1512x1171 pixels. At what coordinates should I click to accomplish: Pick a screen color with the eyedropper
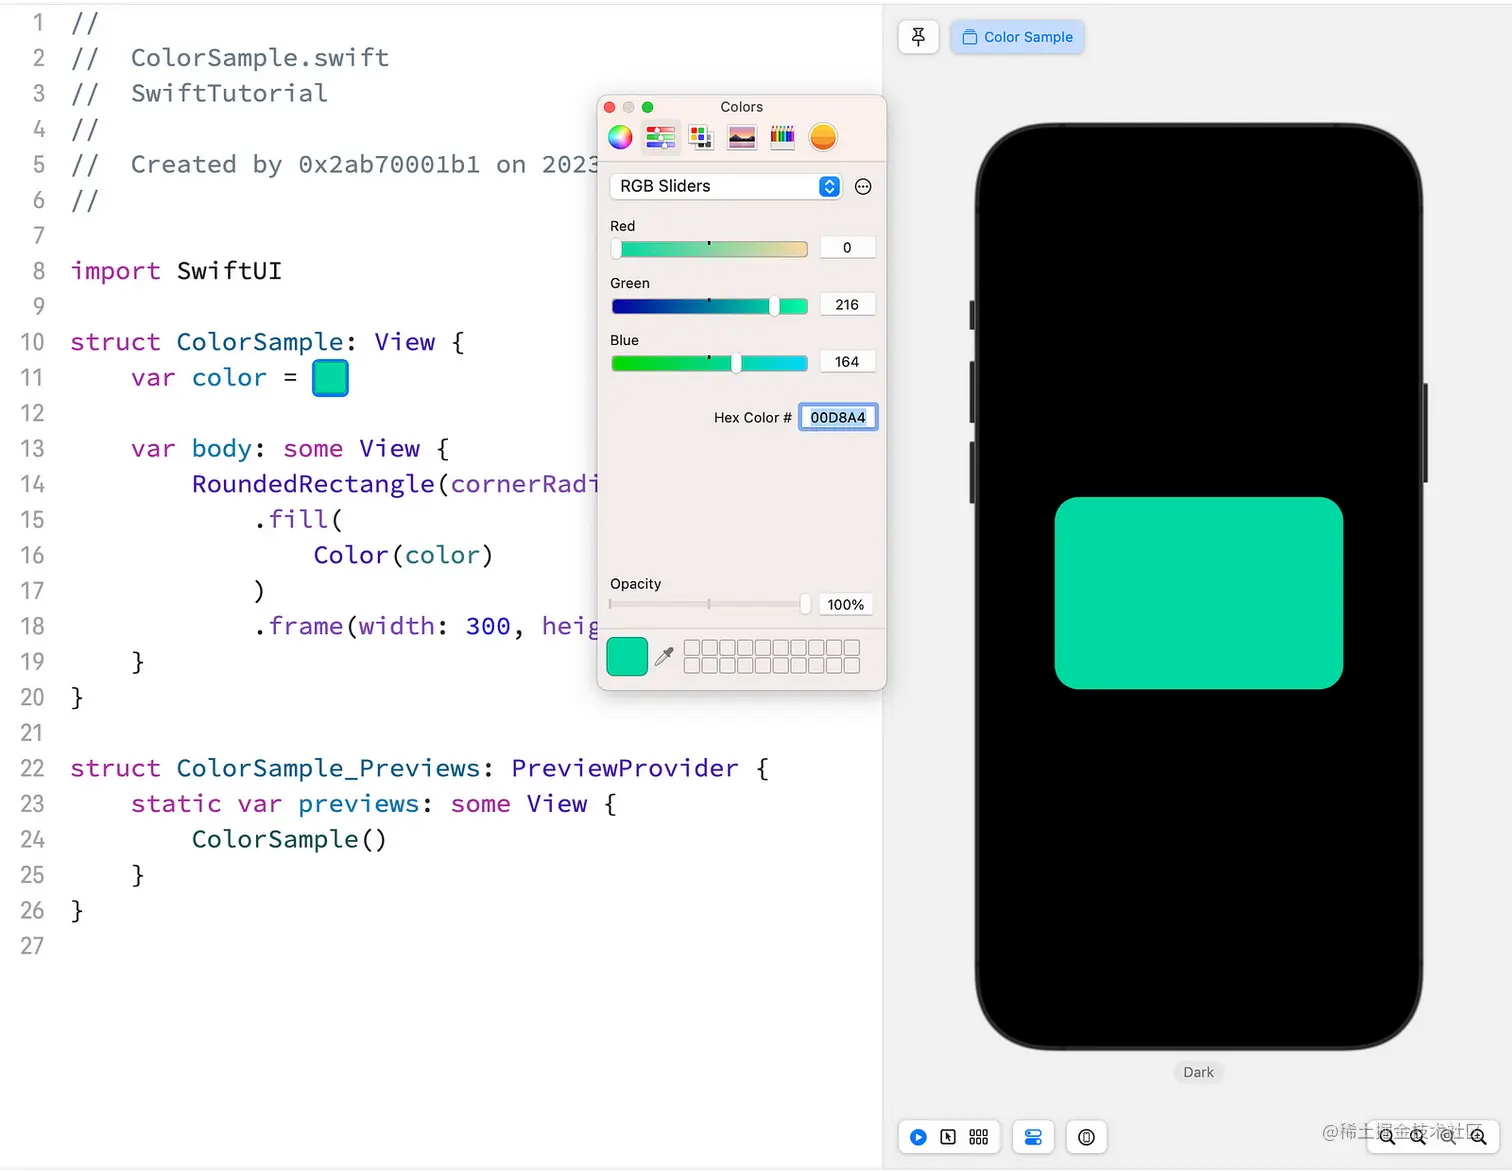pos(664,656)
